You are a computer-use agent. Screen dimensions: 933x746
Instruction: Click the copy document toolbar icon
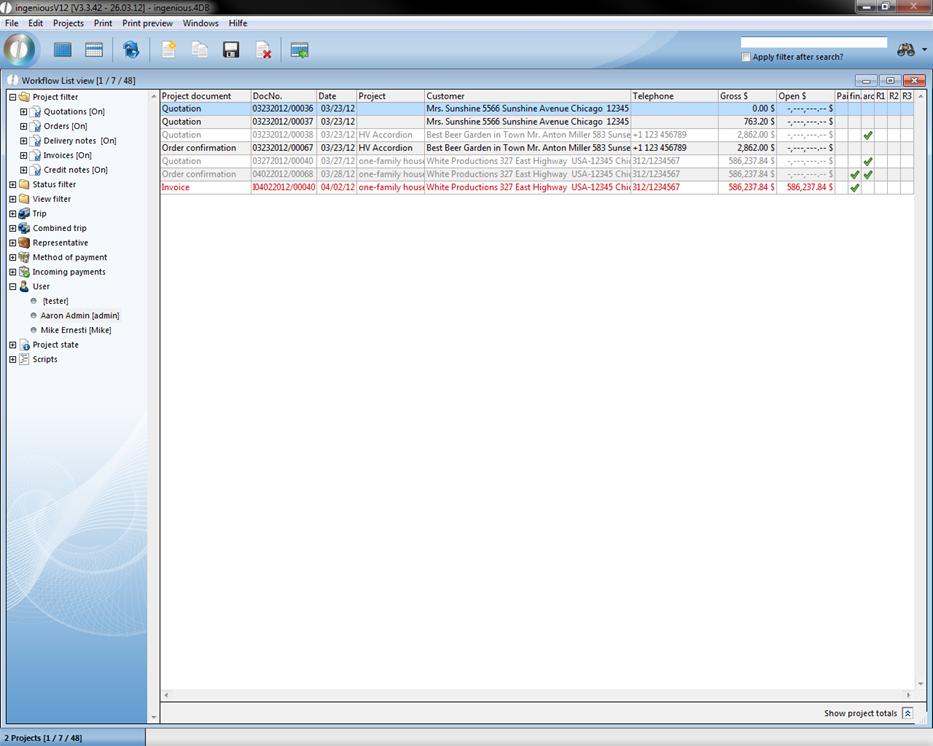(200, 50)
